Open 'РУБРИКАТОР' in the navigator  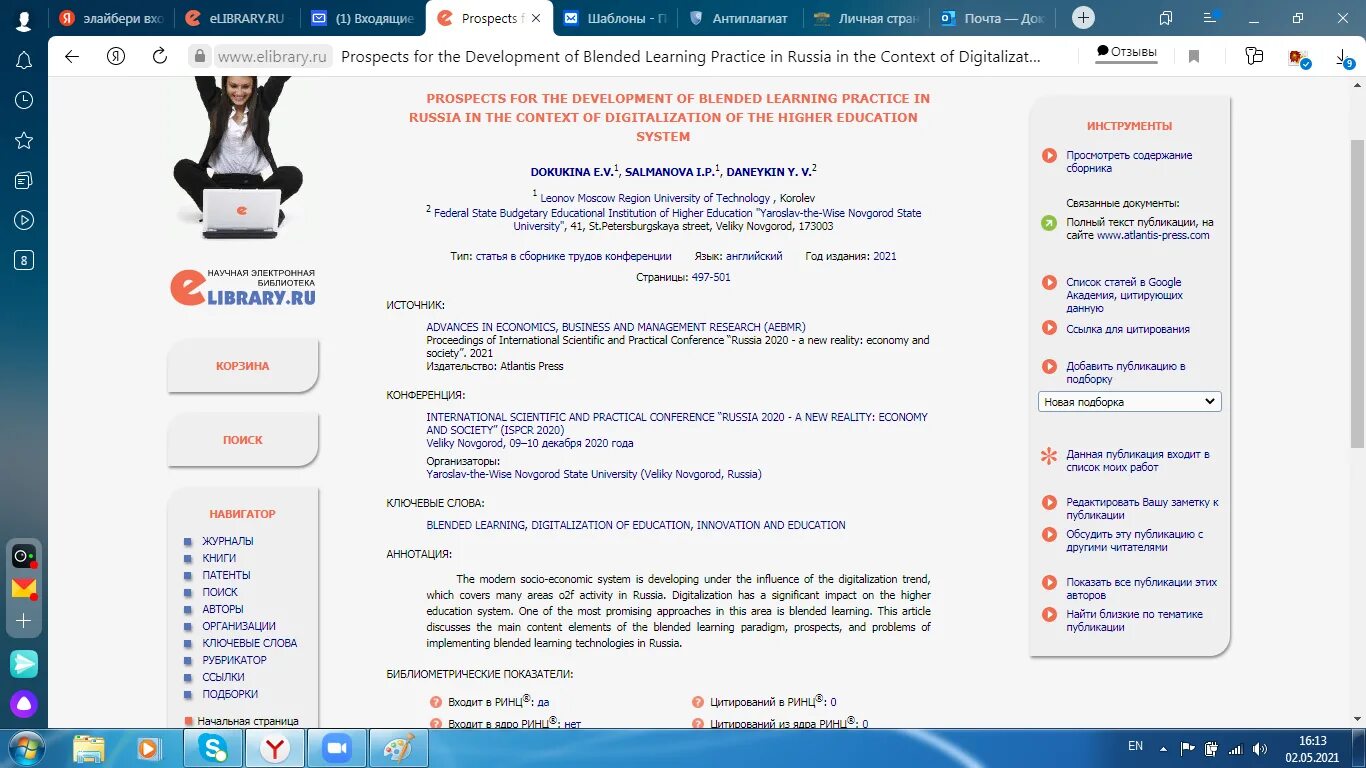click(x=234, y=660)
